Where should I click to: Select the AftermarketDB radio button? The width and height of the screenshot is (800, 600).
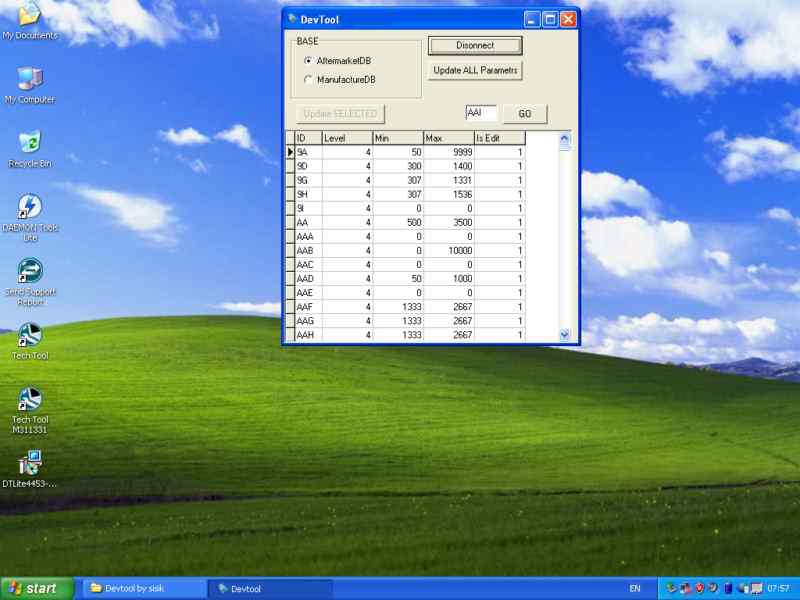coord(308,61)
